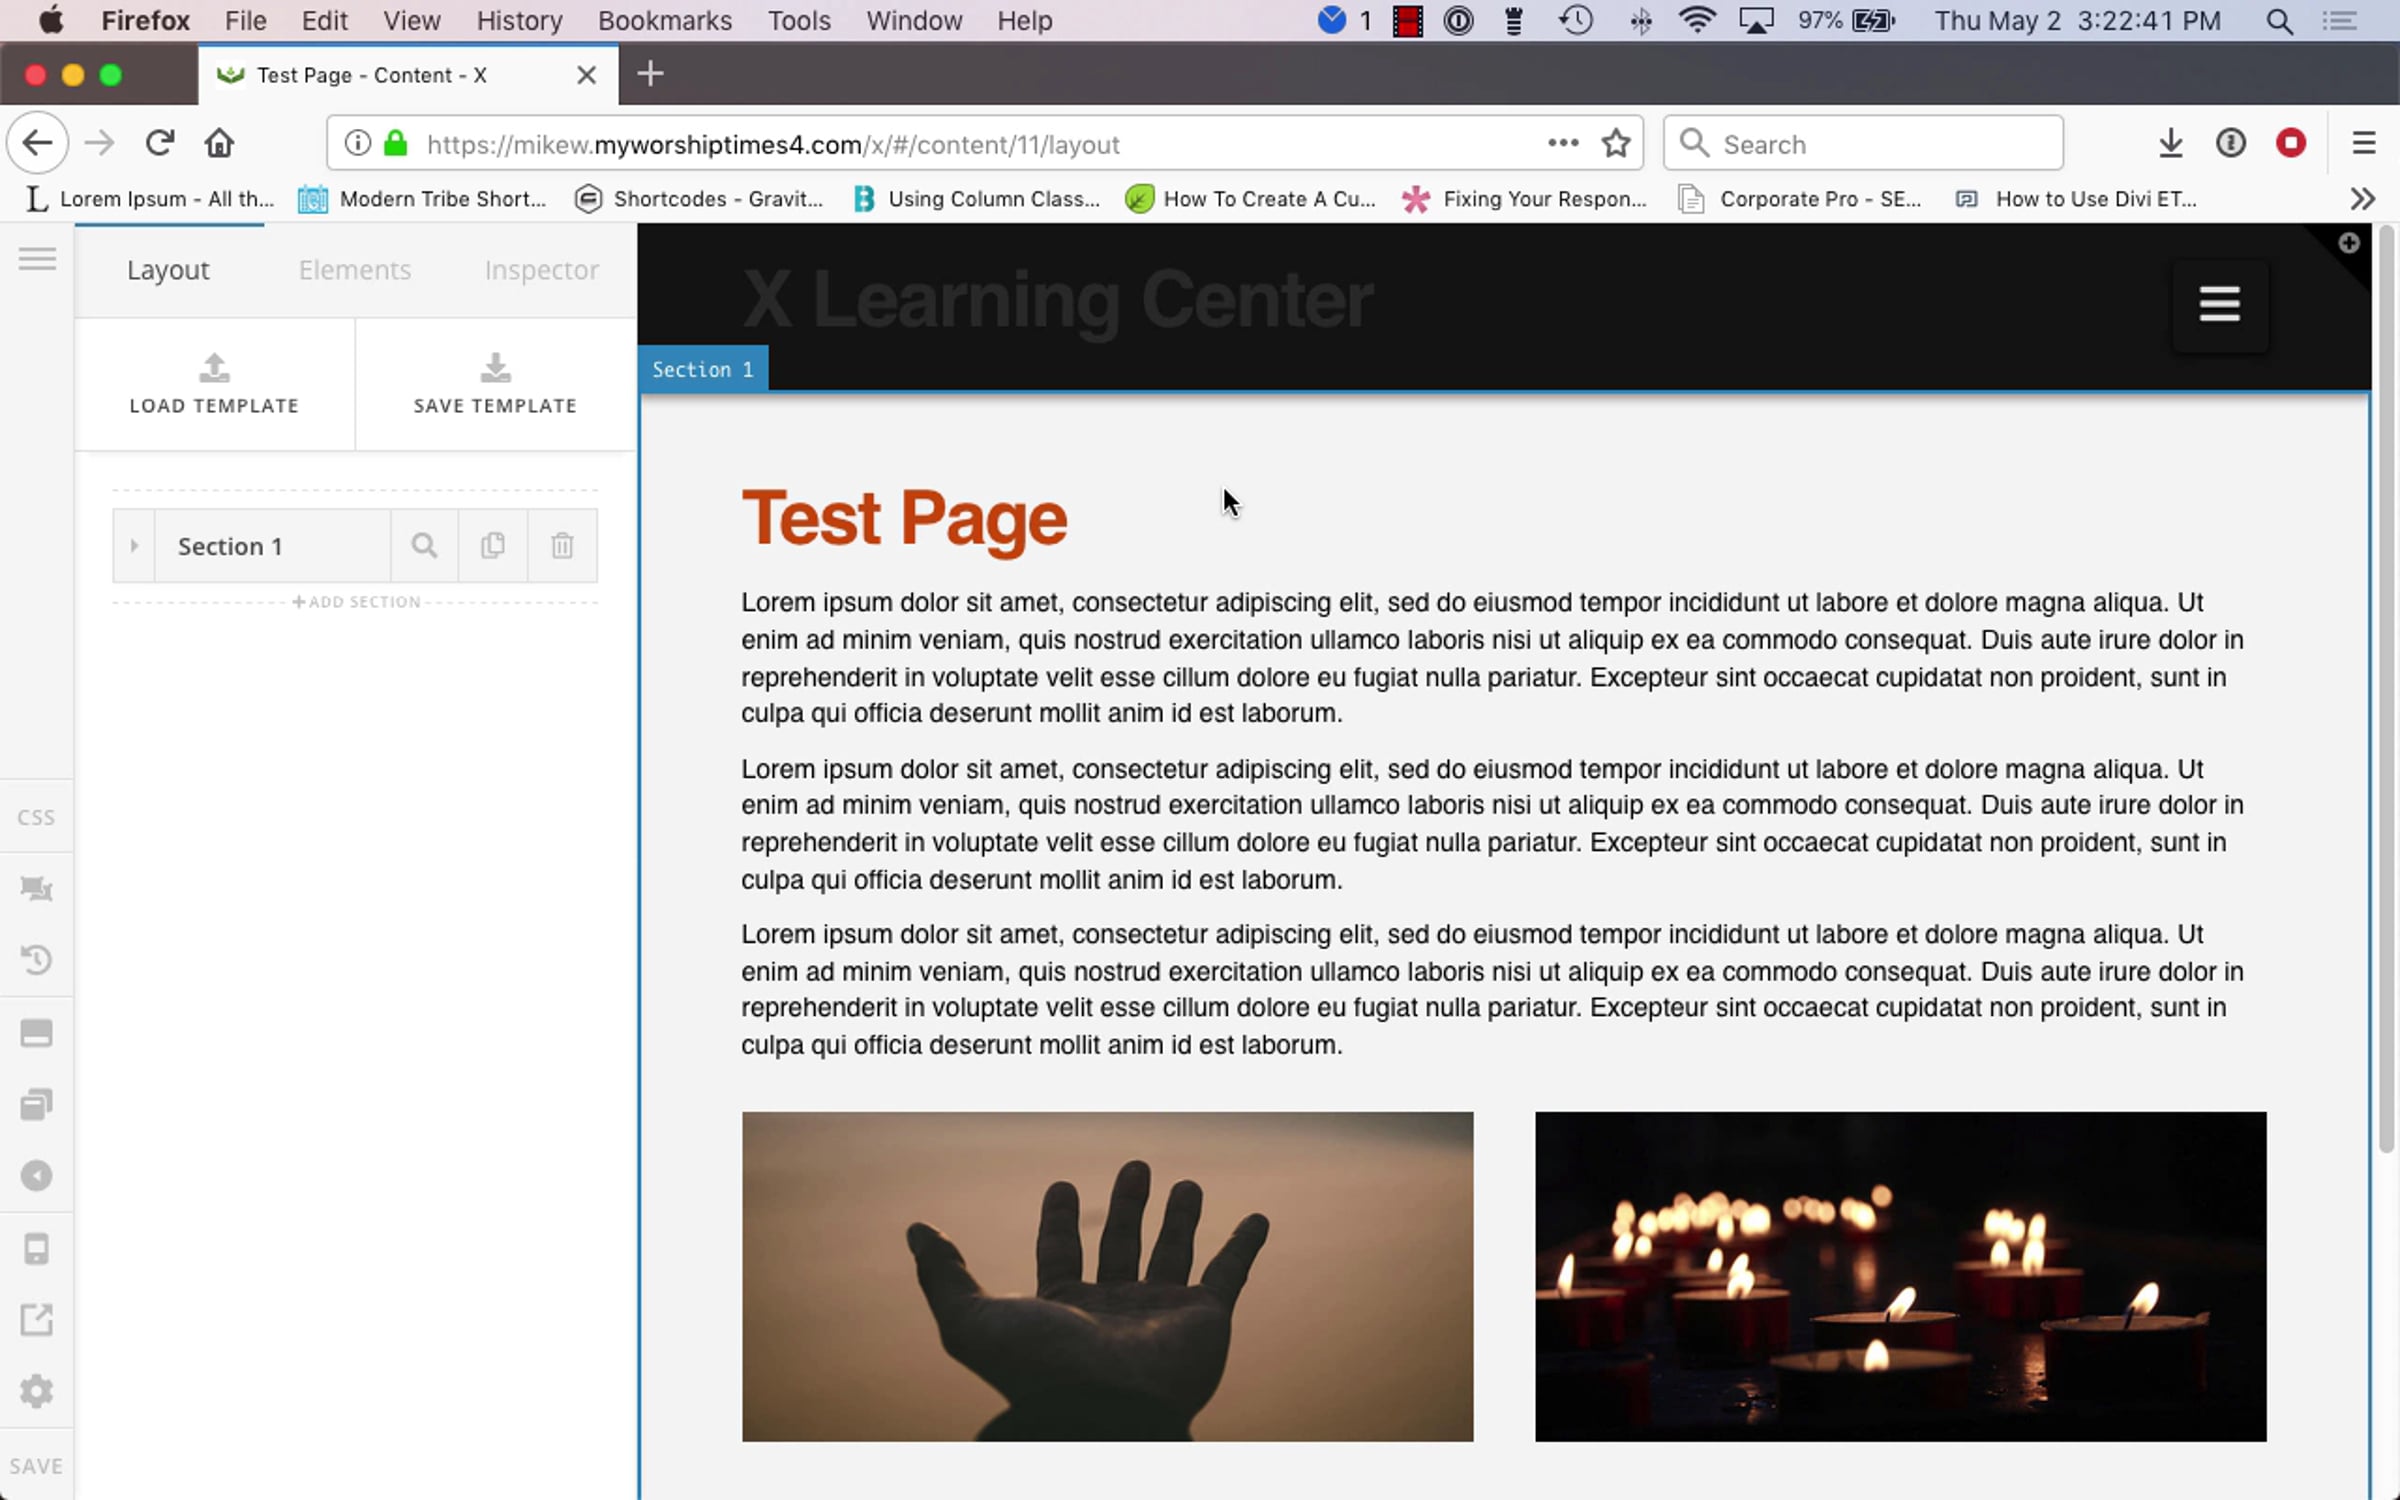Open the revision history clock icon

[x=37, y=960]
